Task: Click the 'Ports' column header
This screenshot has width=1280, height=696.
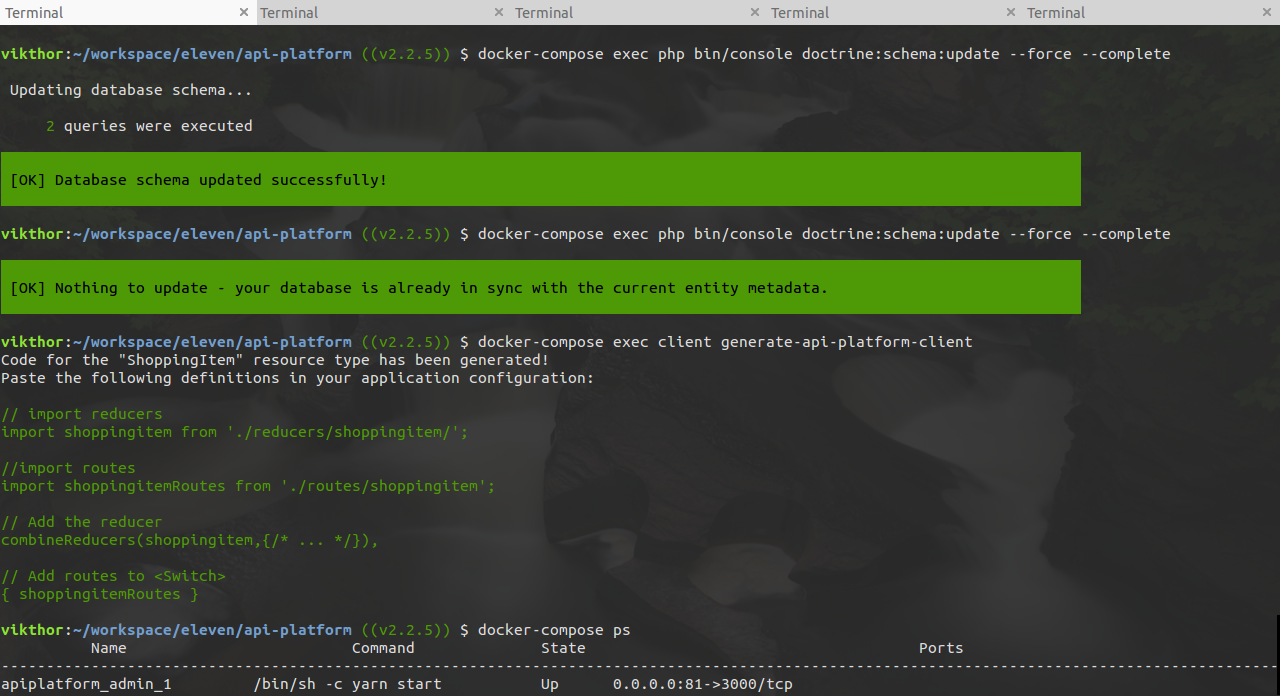Action: coord(940,648)
